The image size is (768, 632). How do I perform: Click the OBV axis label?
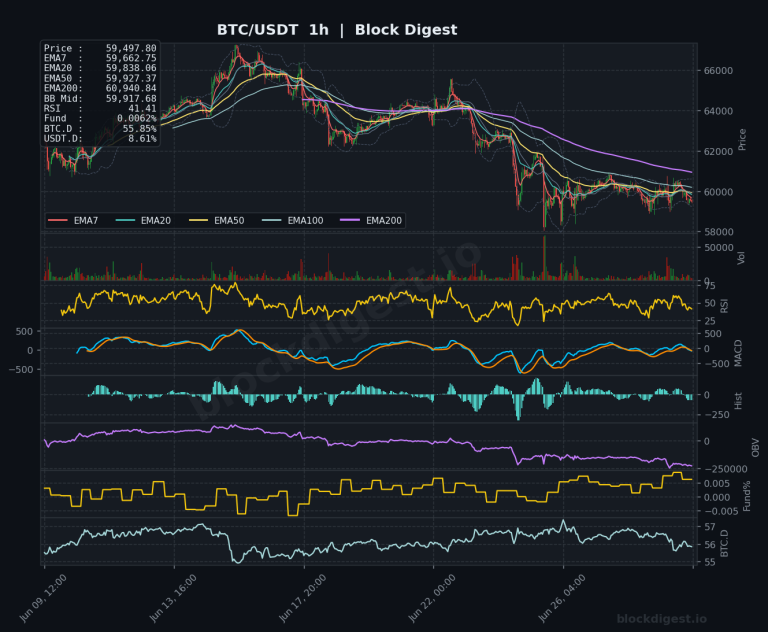click(x=755, y=448)
